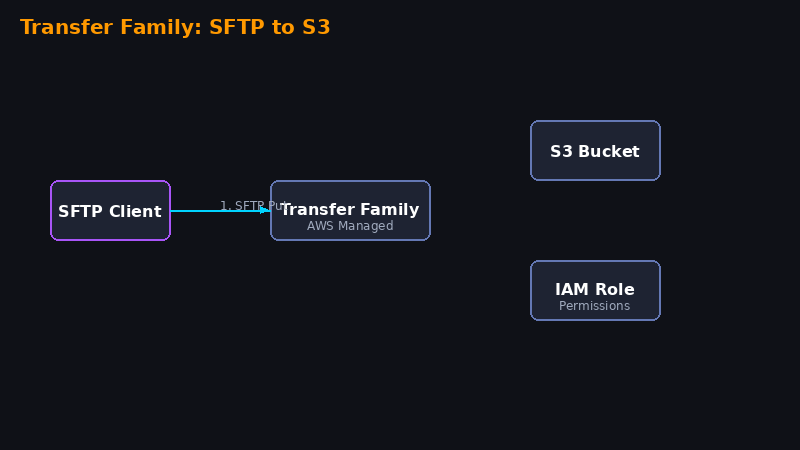Image resolution: width=800 pixels, height=450 pixels.
Task: Click the Transfer Family node box
Action: point(350,210)
